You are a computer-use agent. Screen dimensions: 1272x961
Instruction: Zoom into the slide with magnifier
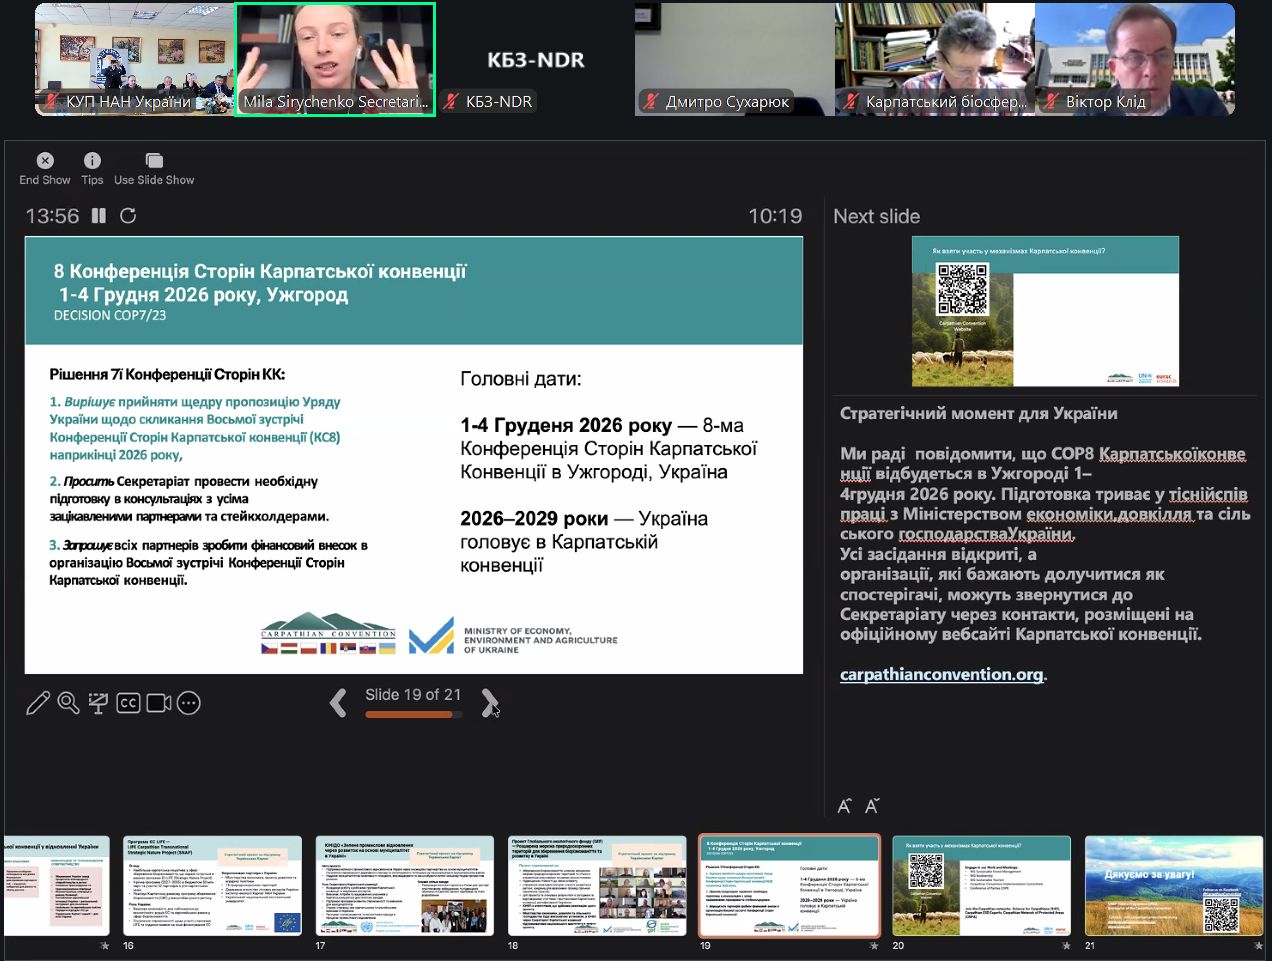coord(68,703)
